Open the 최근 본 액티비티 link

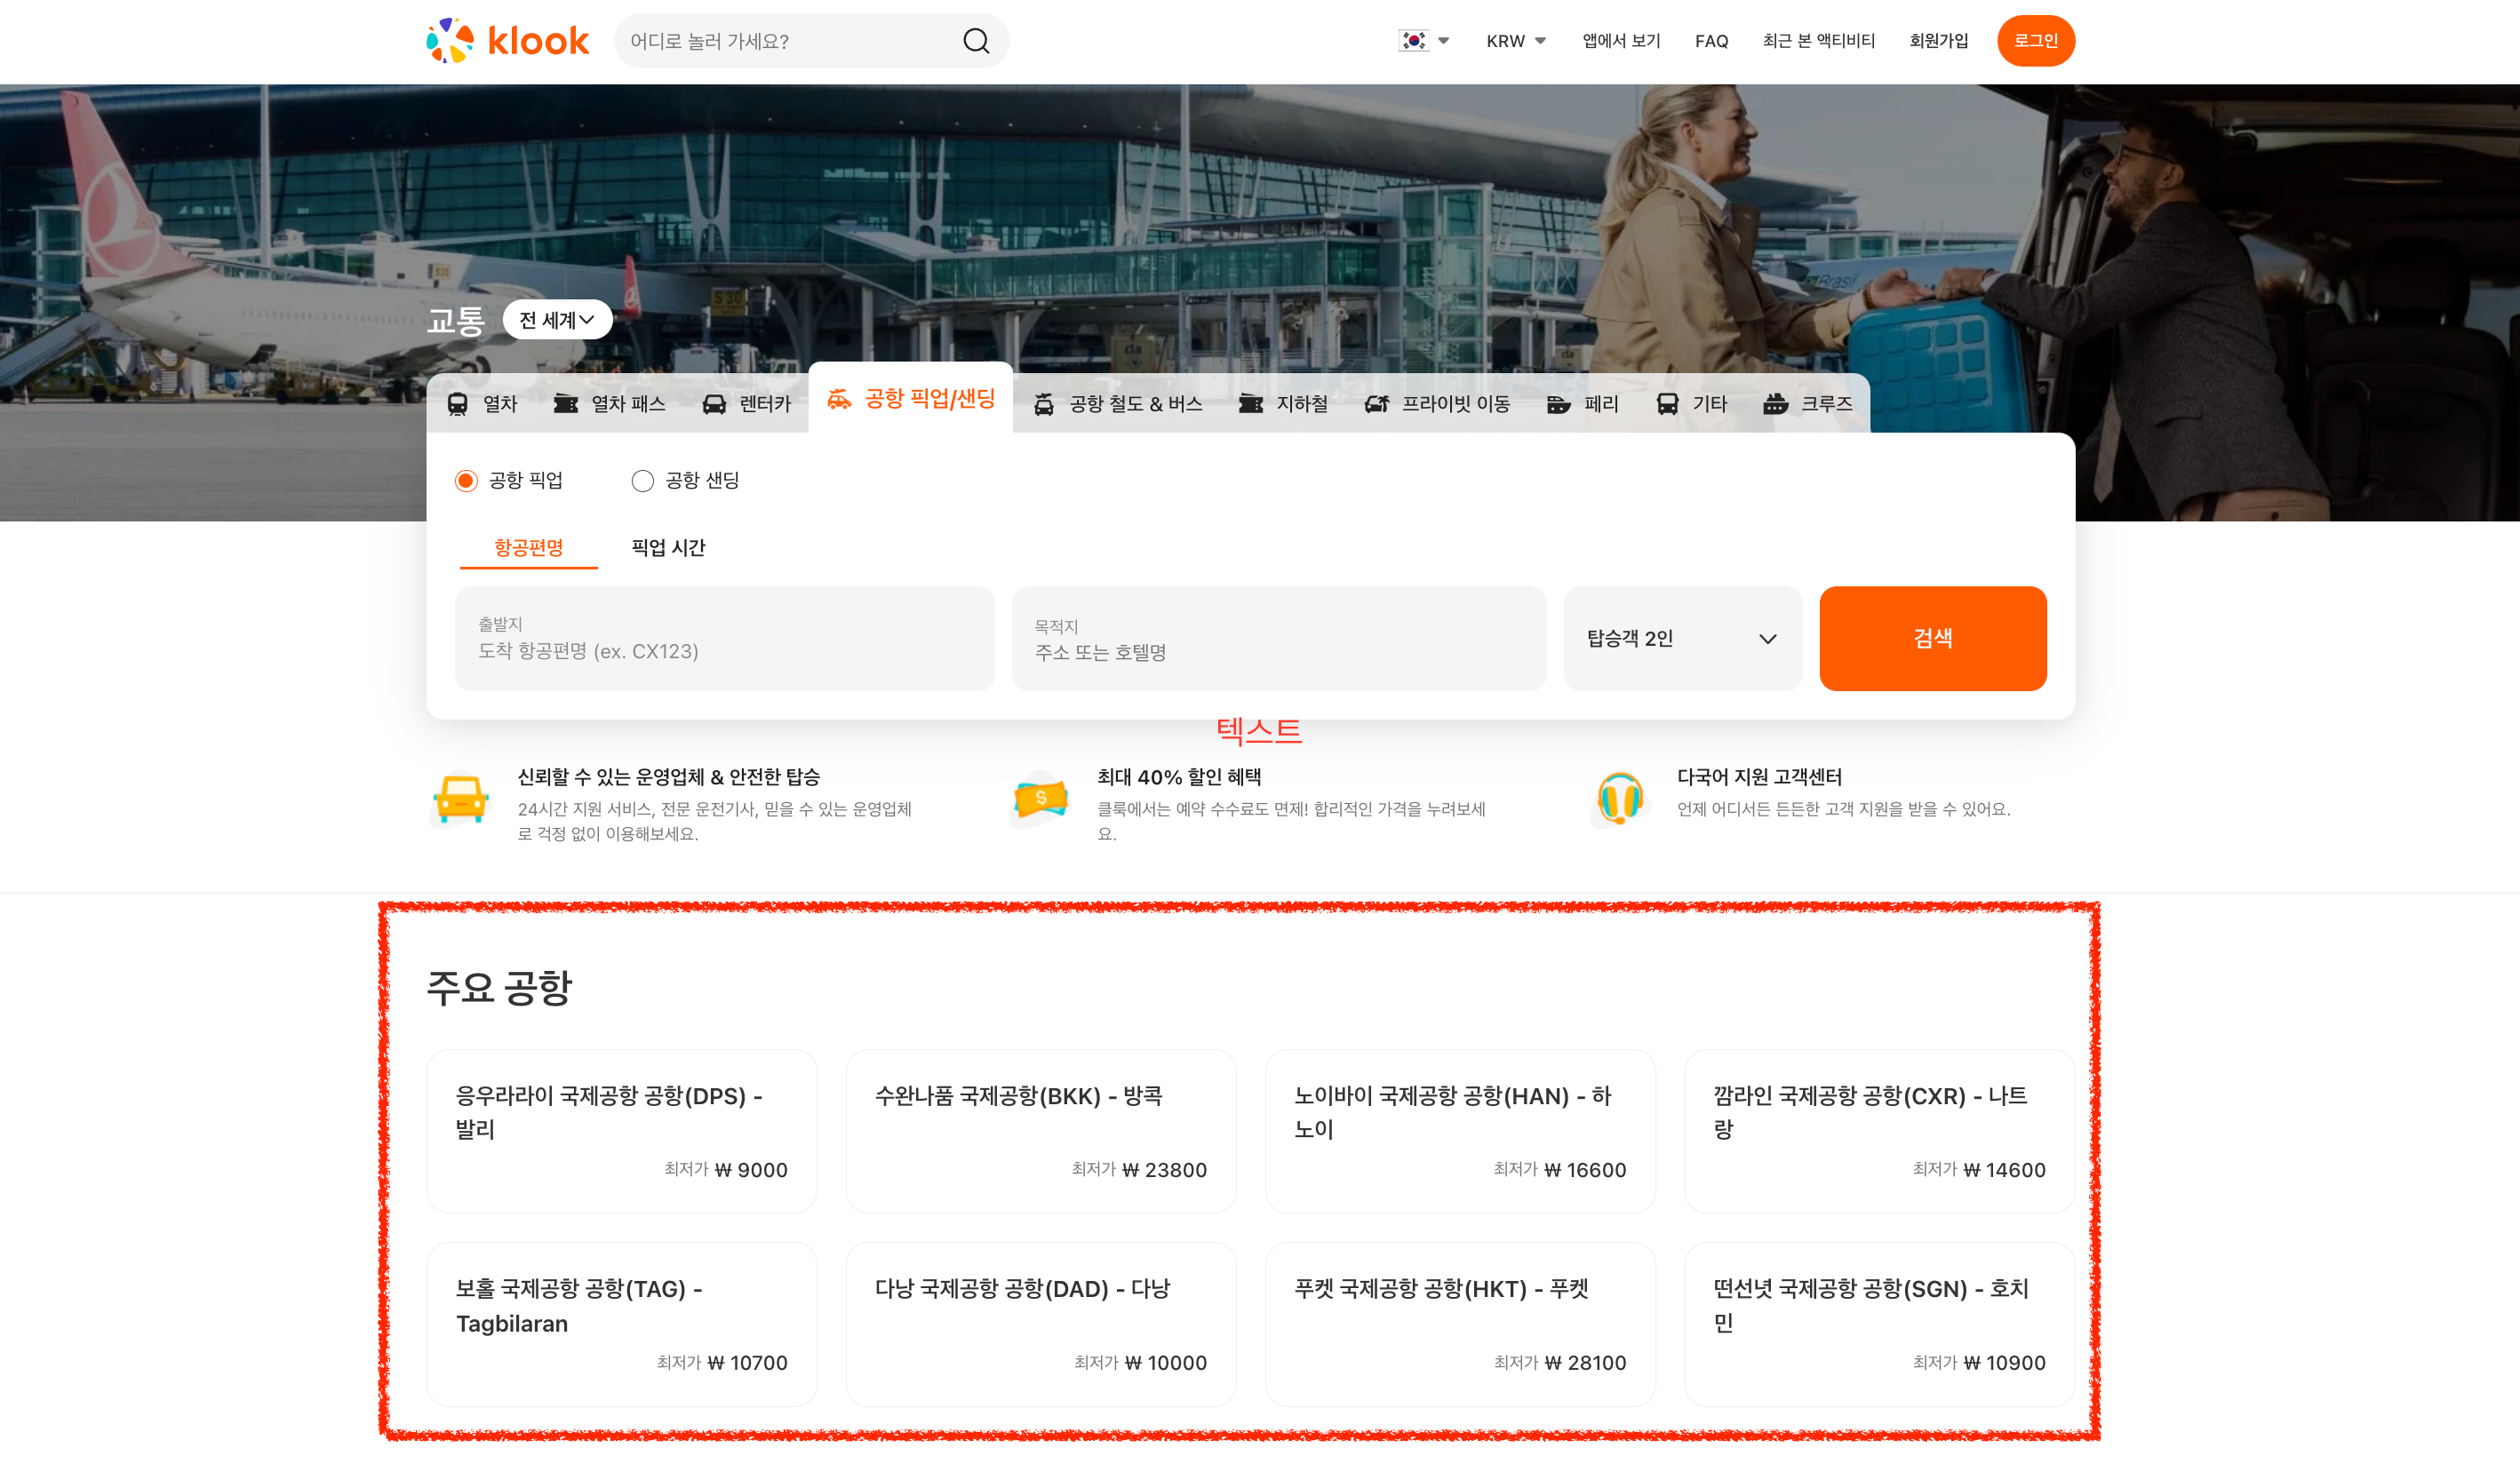[x=1819, y=41]
